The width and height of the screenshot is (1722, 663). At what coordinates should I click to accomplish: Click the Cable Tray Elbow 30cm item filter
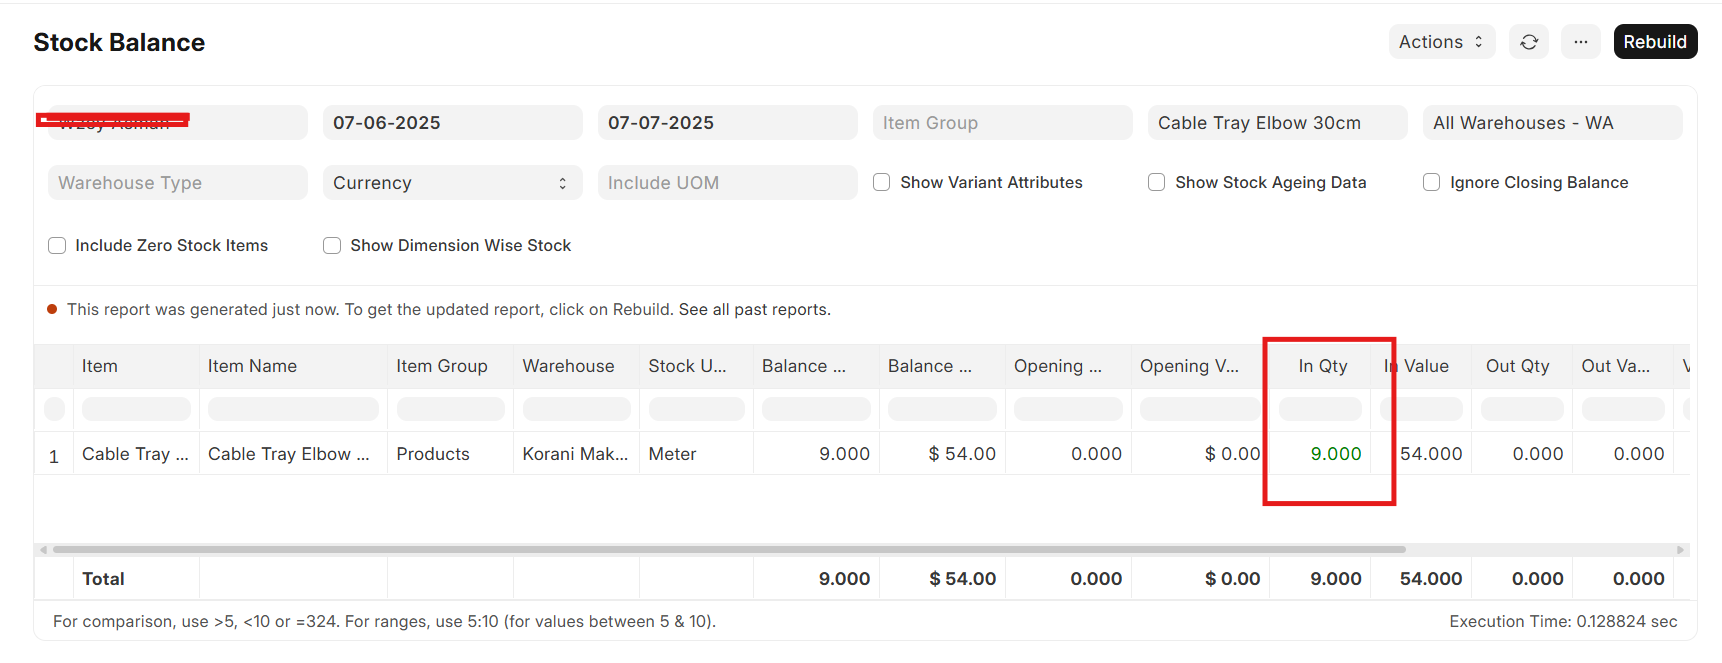point(1278,123)
